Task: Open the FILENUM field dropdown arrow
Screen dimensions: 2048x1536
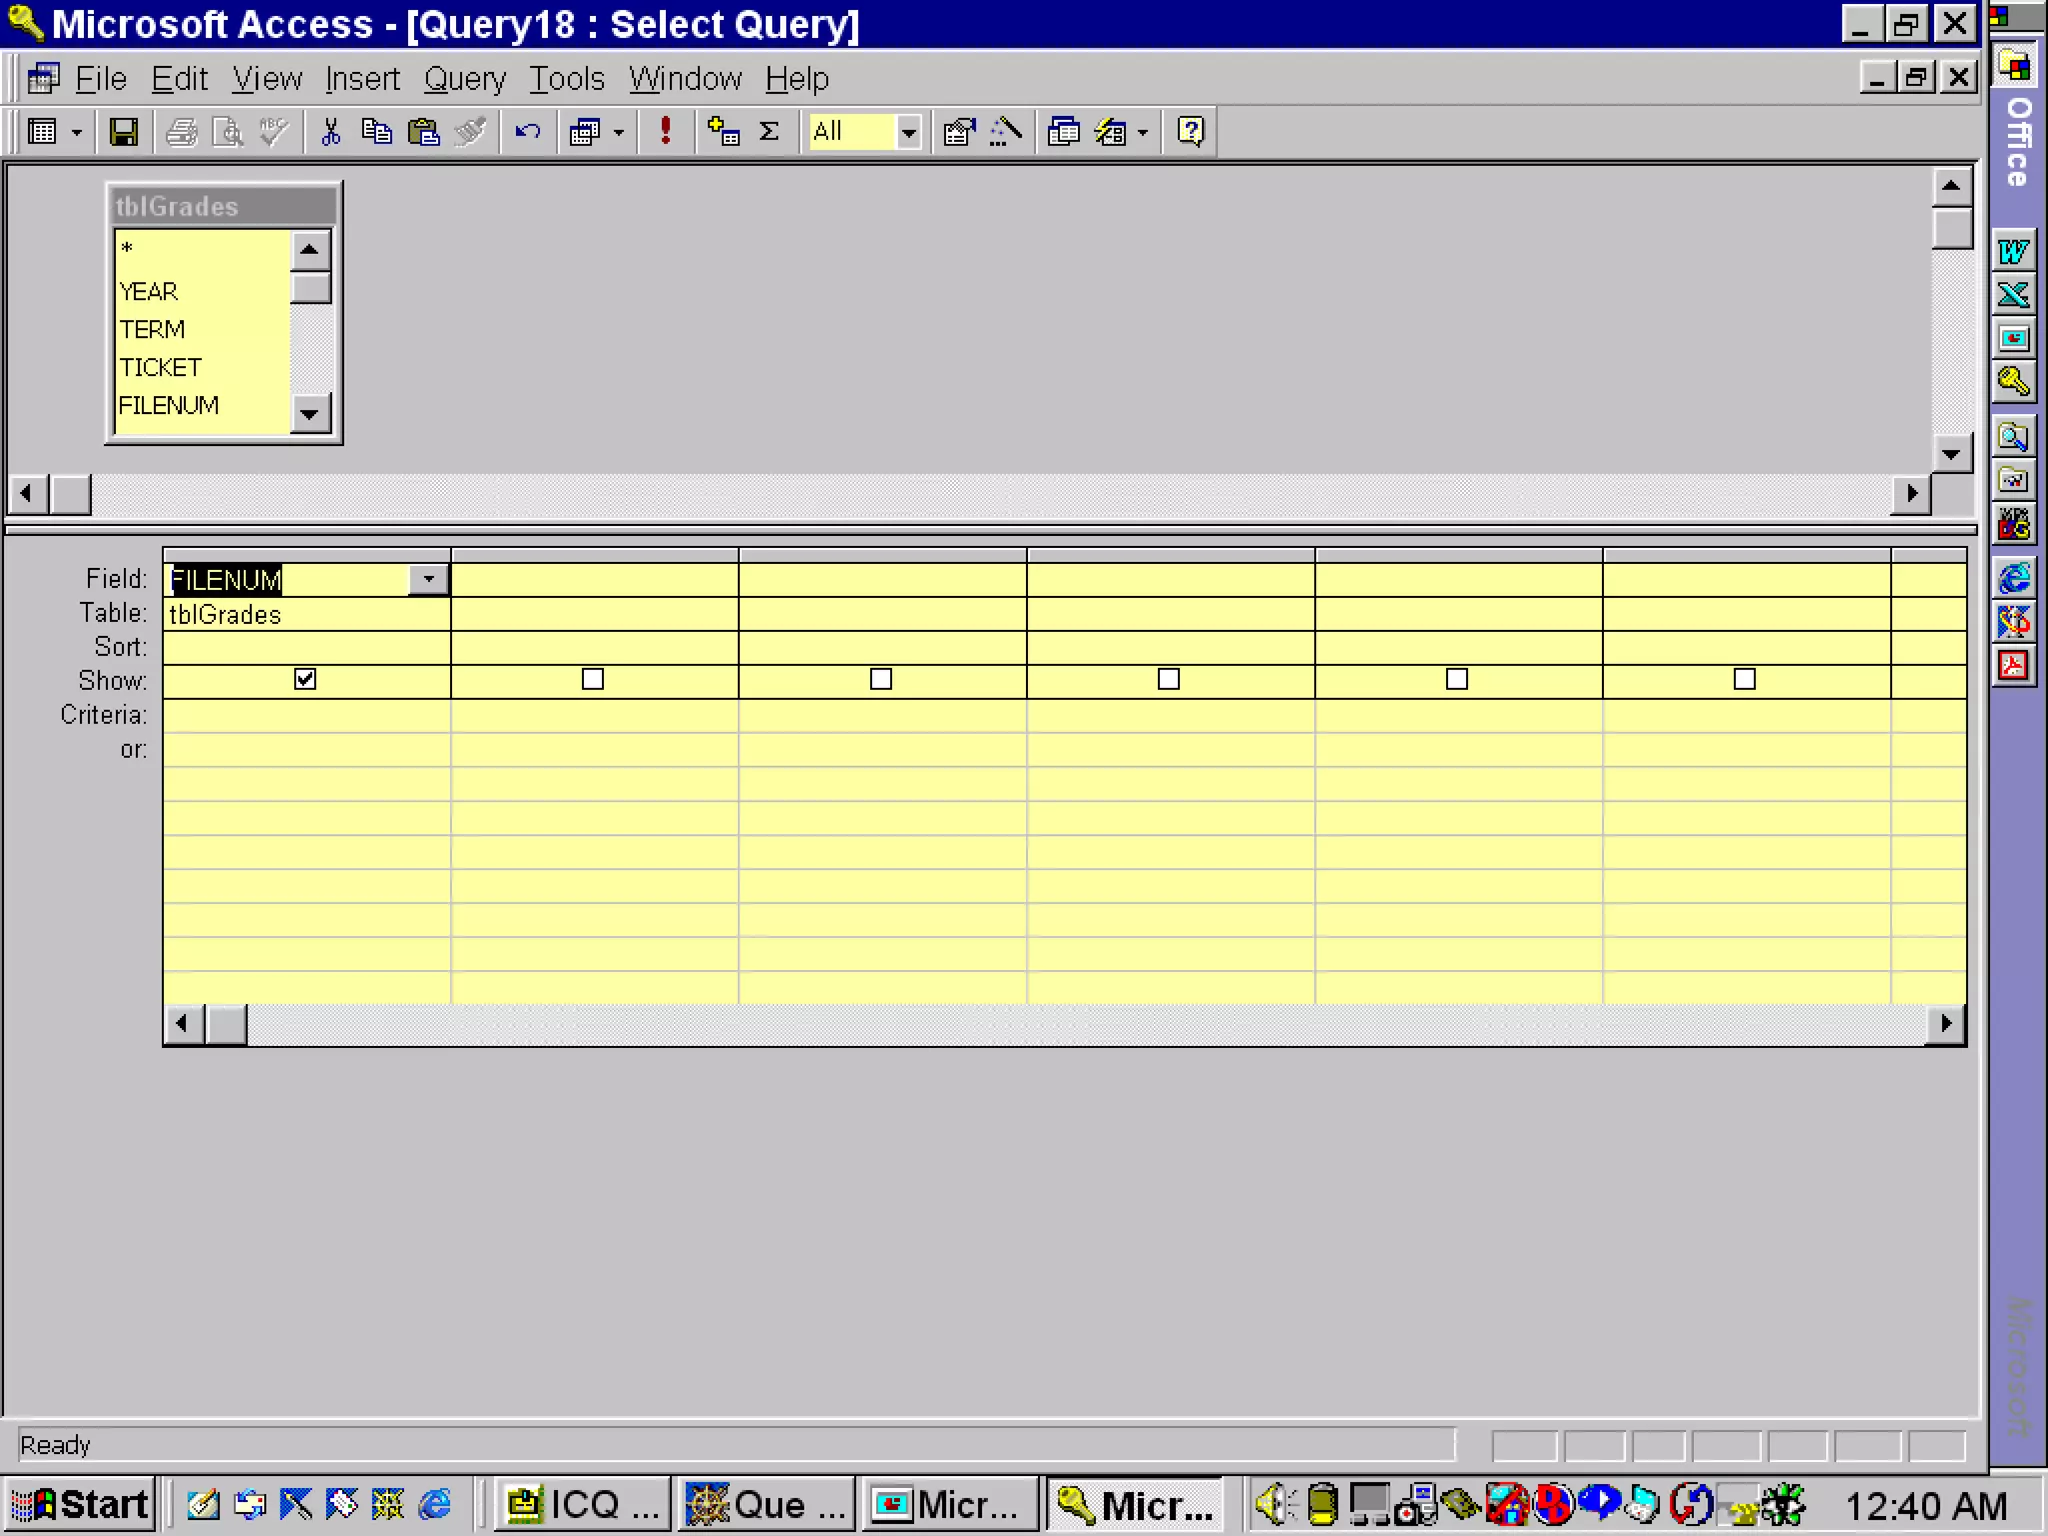Action: (x=428, y=579)
